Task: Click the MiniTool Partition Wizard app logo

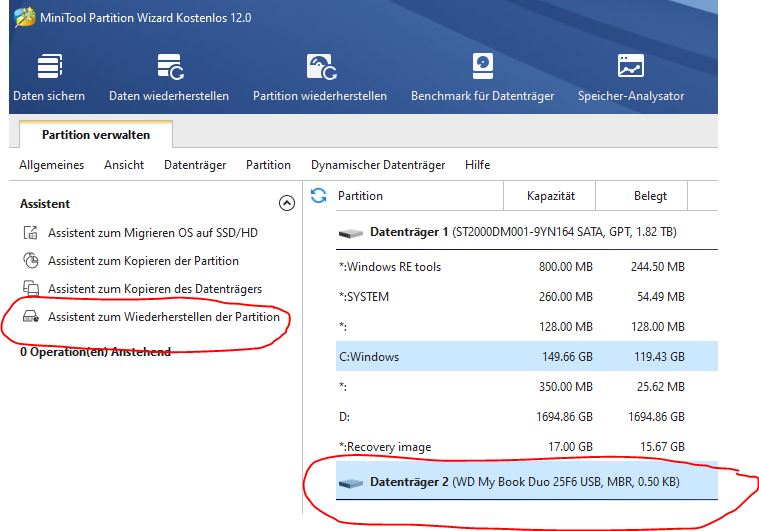Action: (x=25, y=17)
